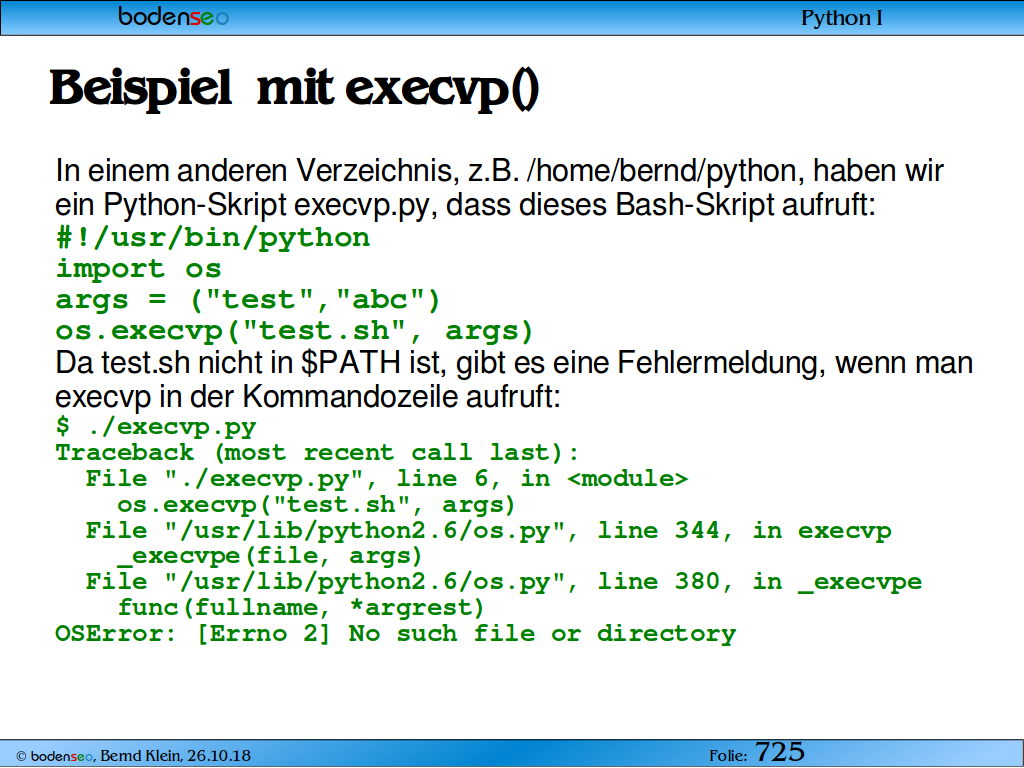The image size is (1024, 768).
Task: Click the slide title 'Beispiel mit execvp()'
Action: pos(294,88)
